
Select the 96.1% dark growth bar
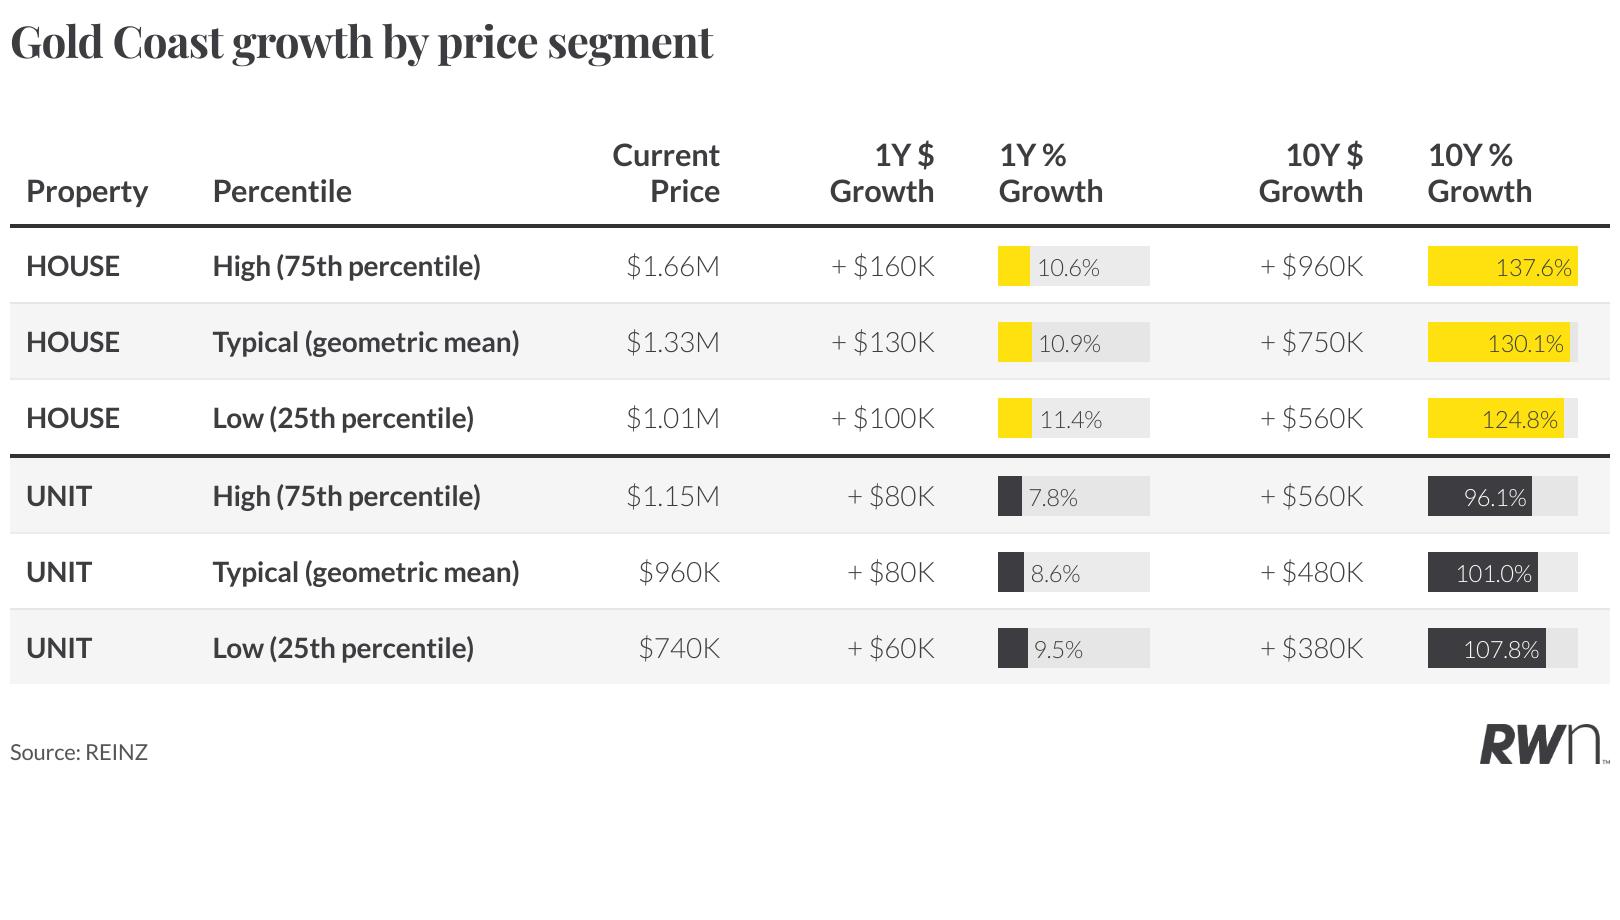1480,497
